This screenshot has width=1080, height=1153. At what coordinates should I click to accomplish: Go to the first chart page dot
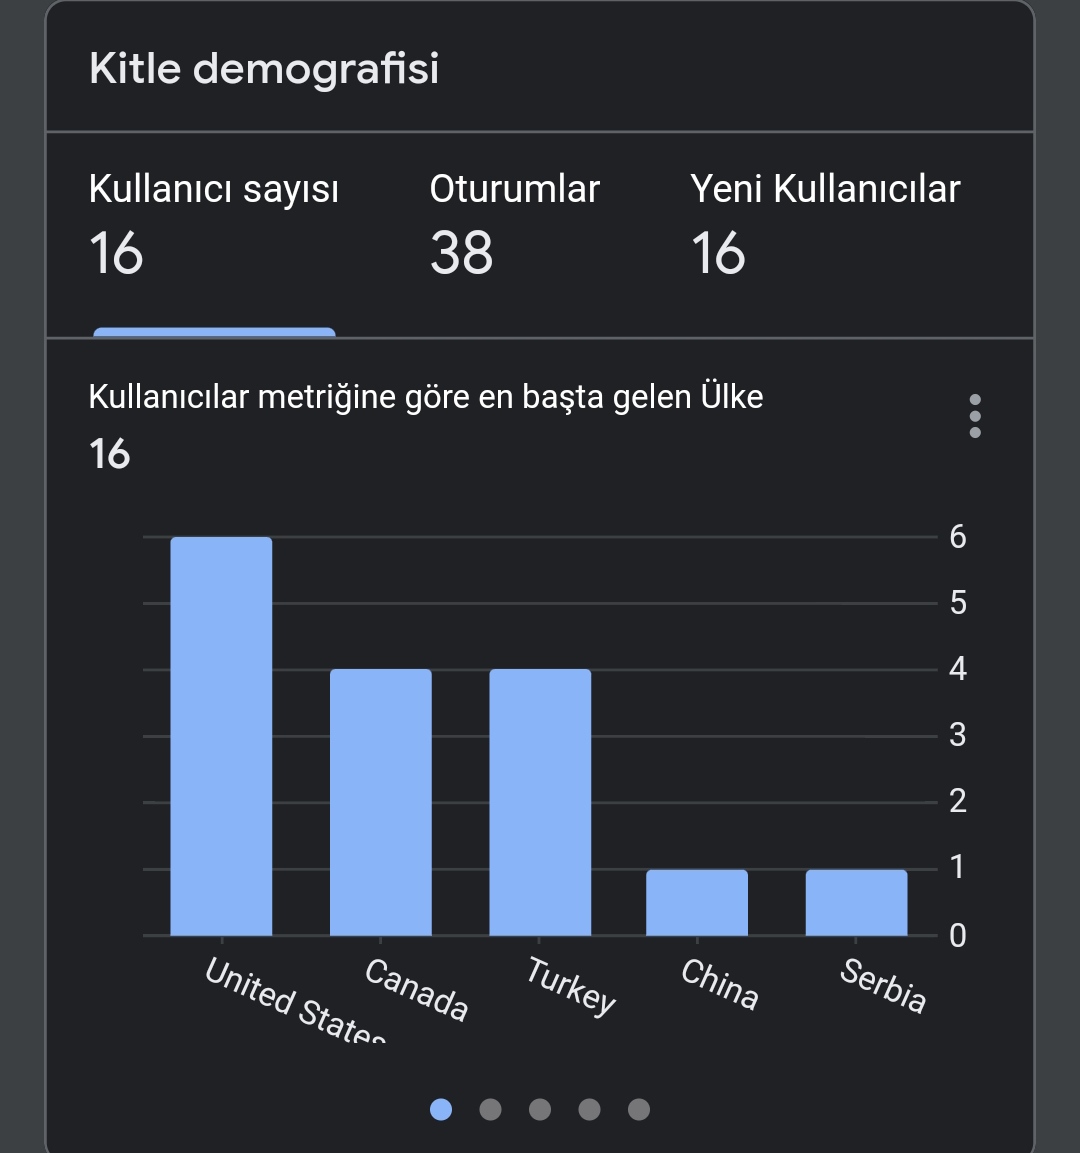(441, 1109)
